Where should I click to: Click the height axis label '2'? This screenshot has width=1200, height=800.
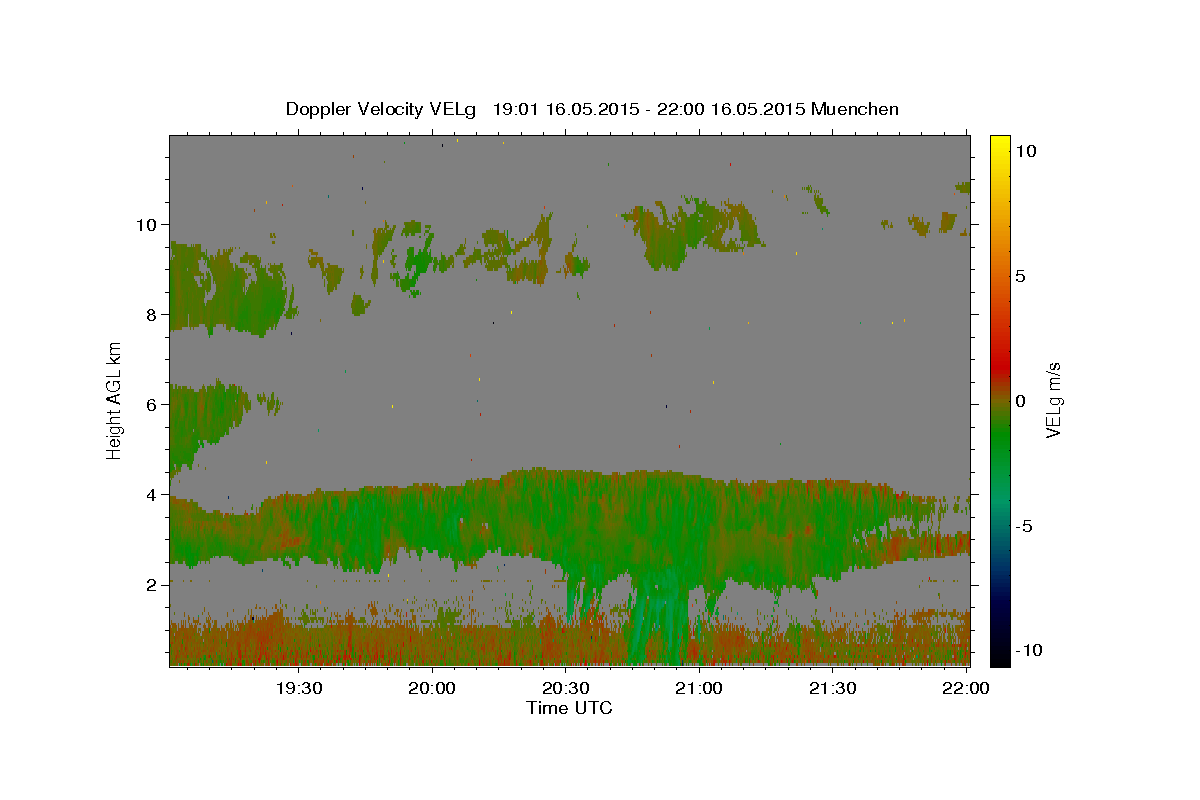point(152,585)
